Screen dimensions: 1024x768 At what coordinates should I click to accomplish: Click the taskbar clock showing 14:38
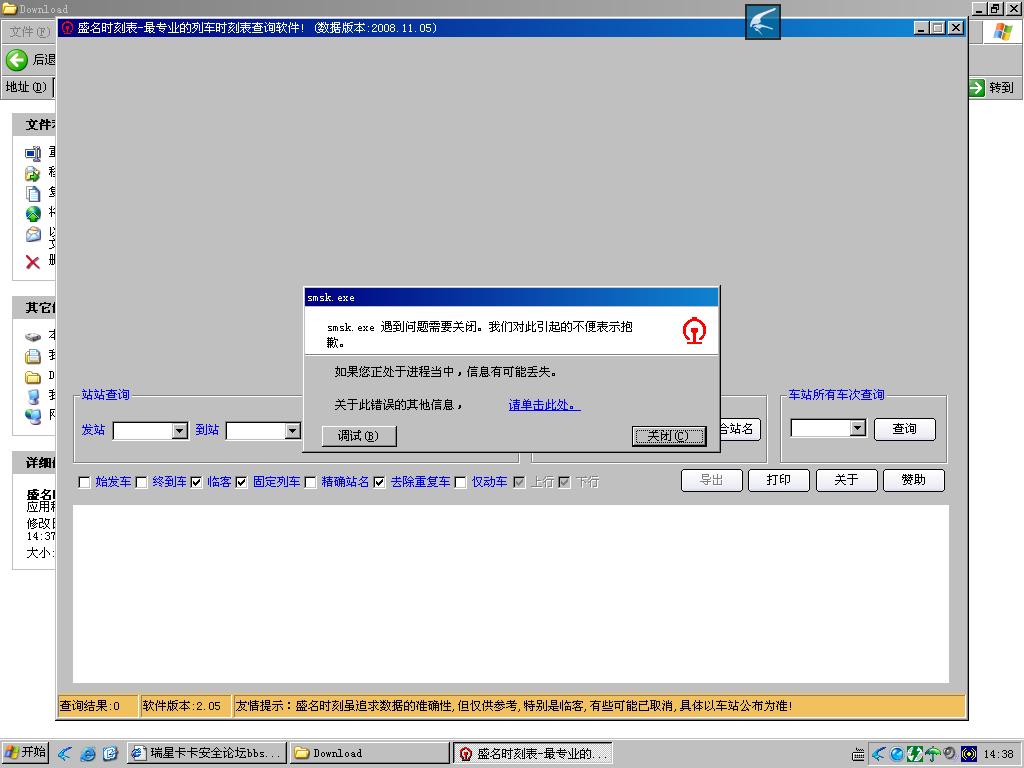[999, 754]
